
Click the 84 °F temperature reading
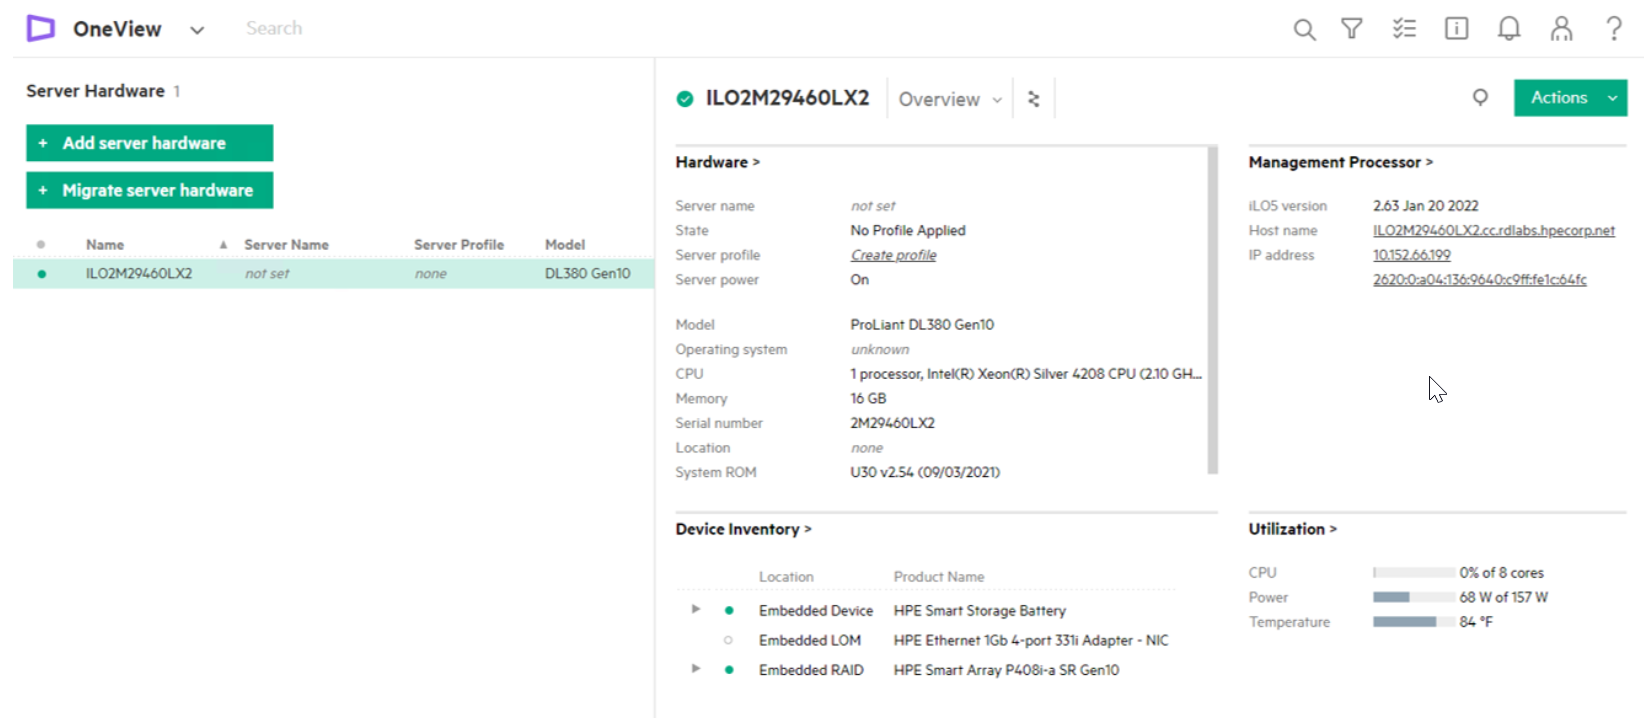(x=1476, y=622)
